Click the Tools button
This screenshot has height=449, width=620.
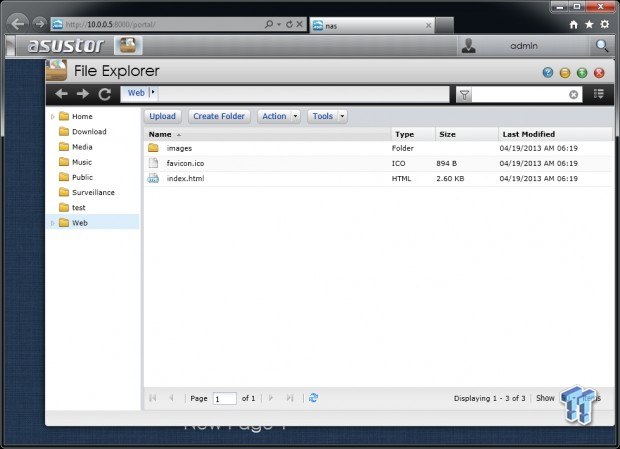click(x=323, y=116)
